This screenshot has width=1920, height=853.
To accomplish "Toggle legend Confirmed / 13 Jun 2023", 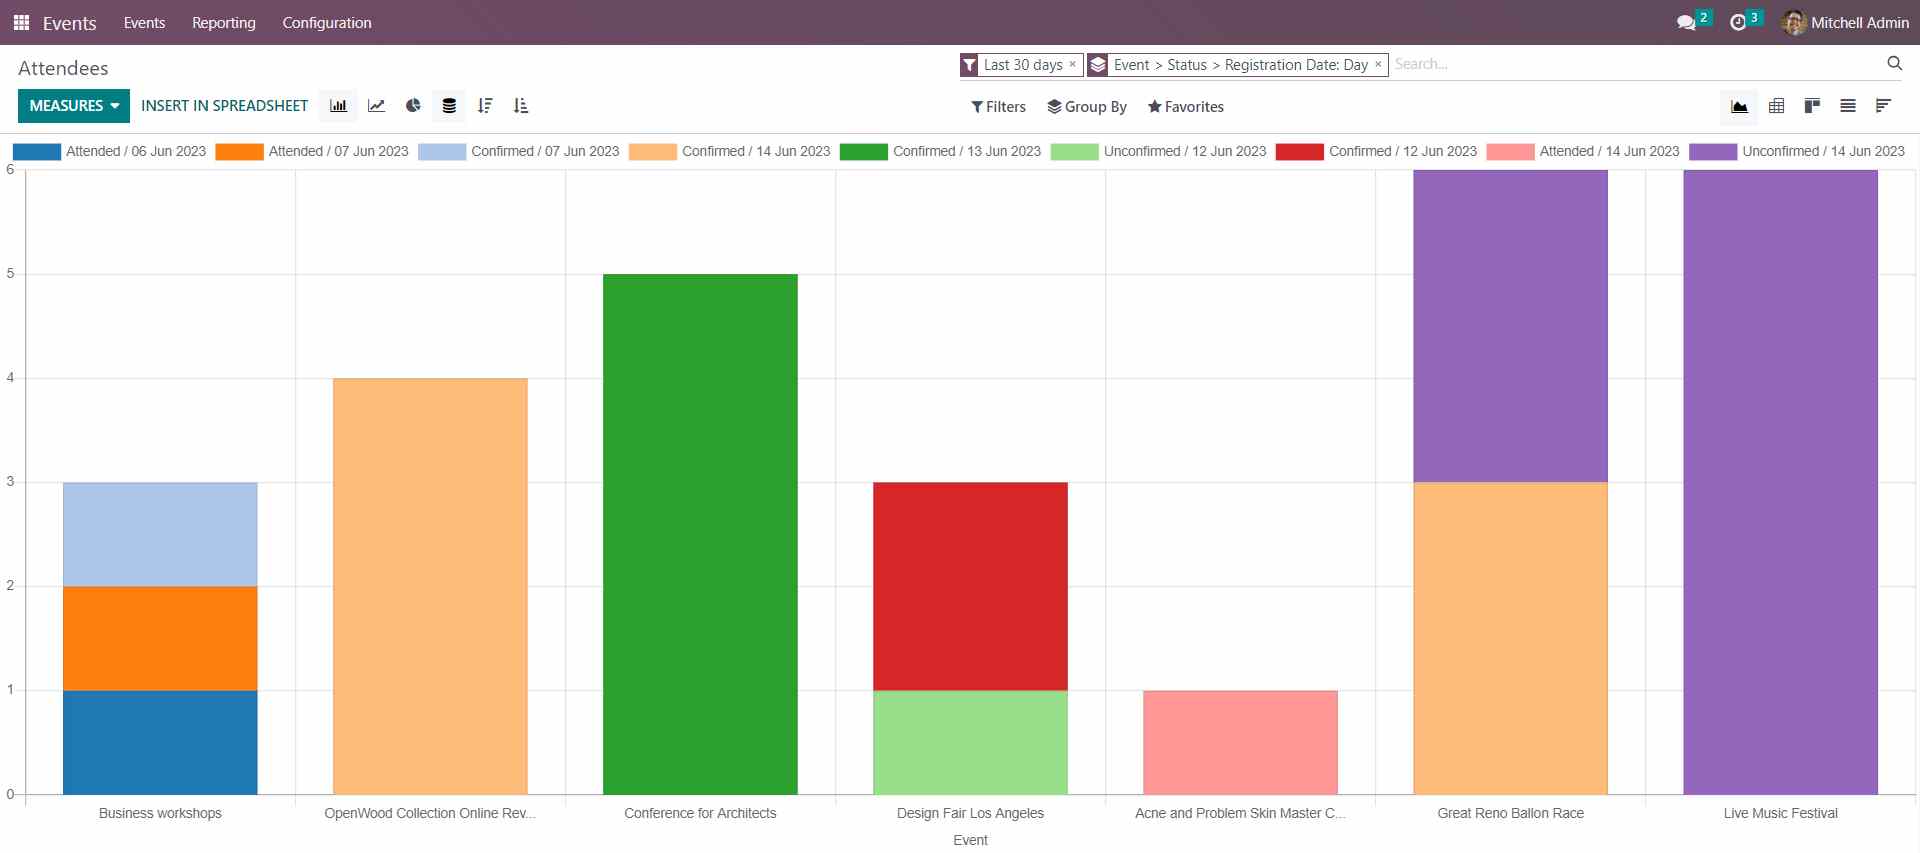I will click(941, 152).
